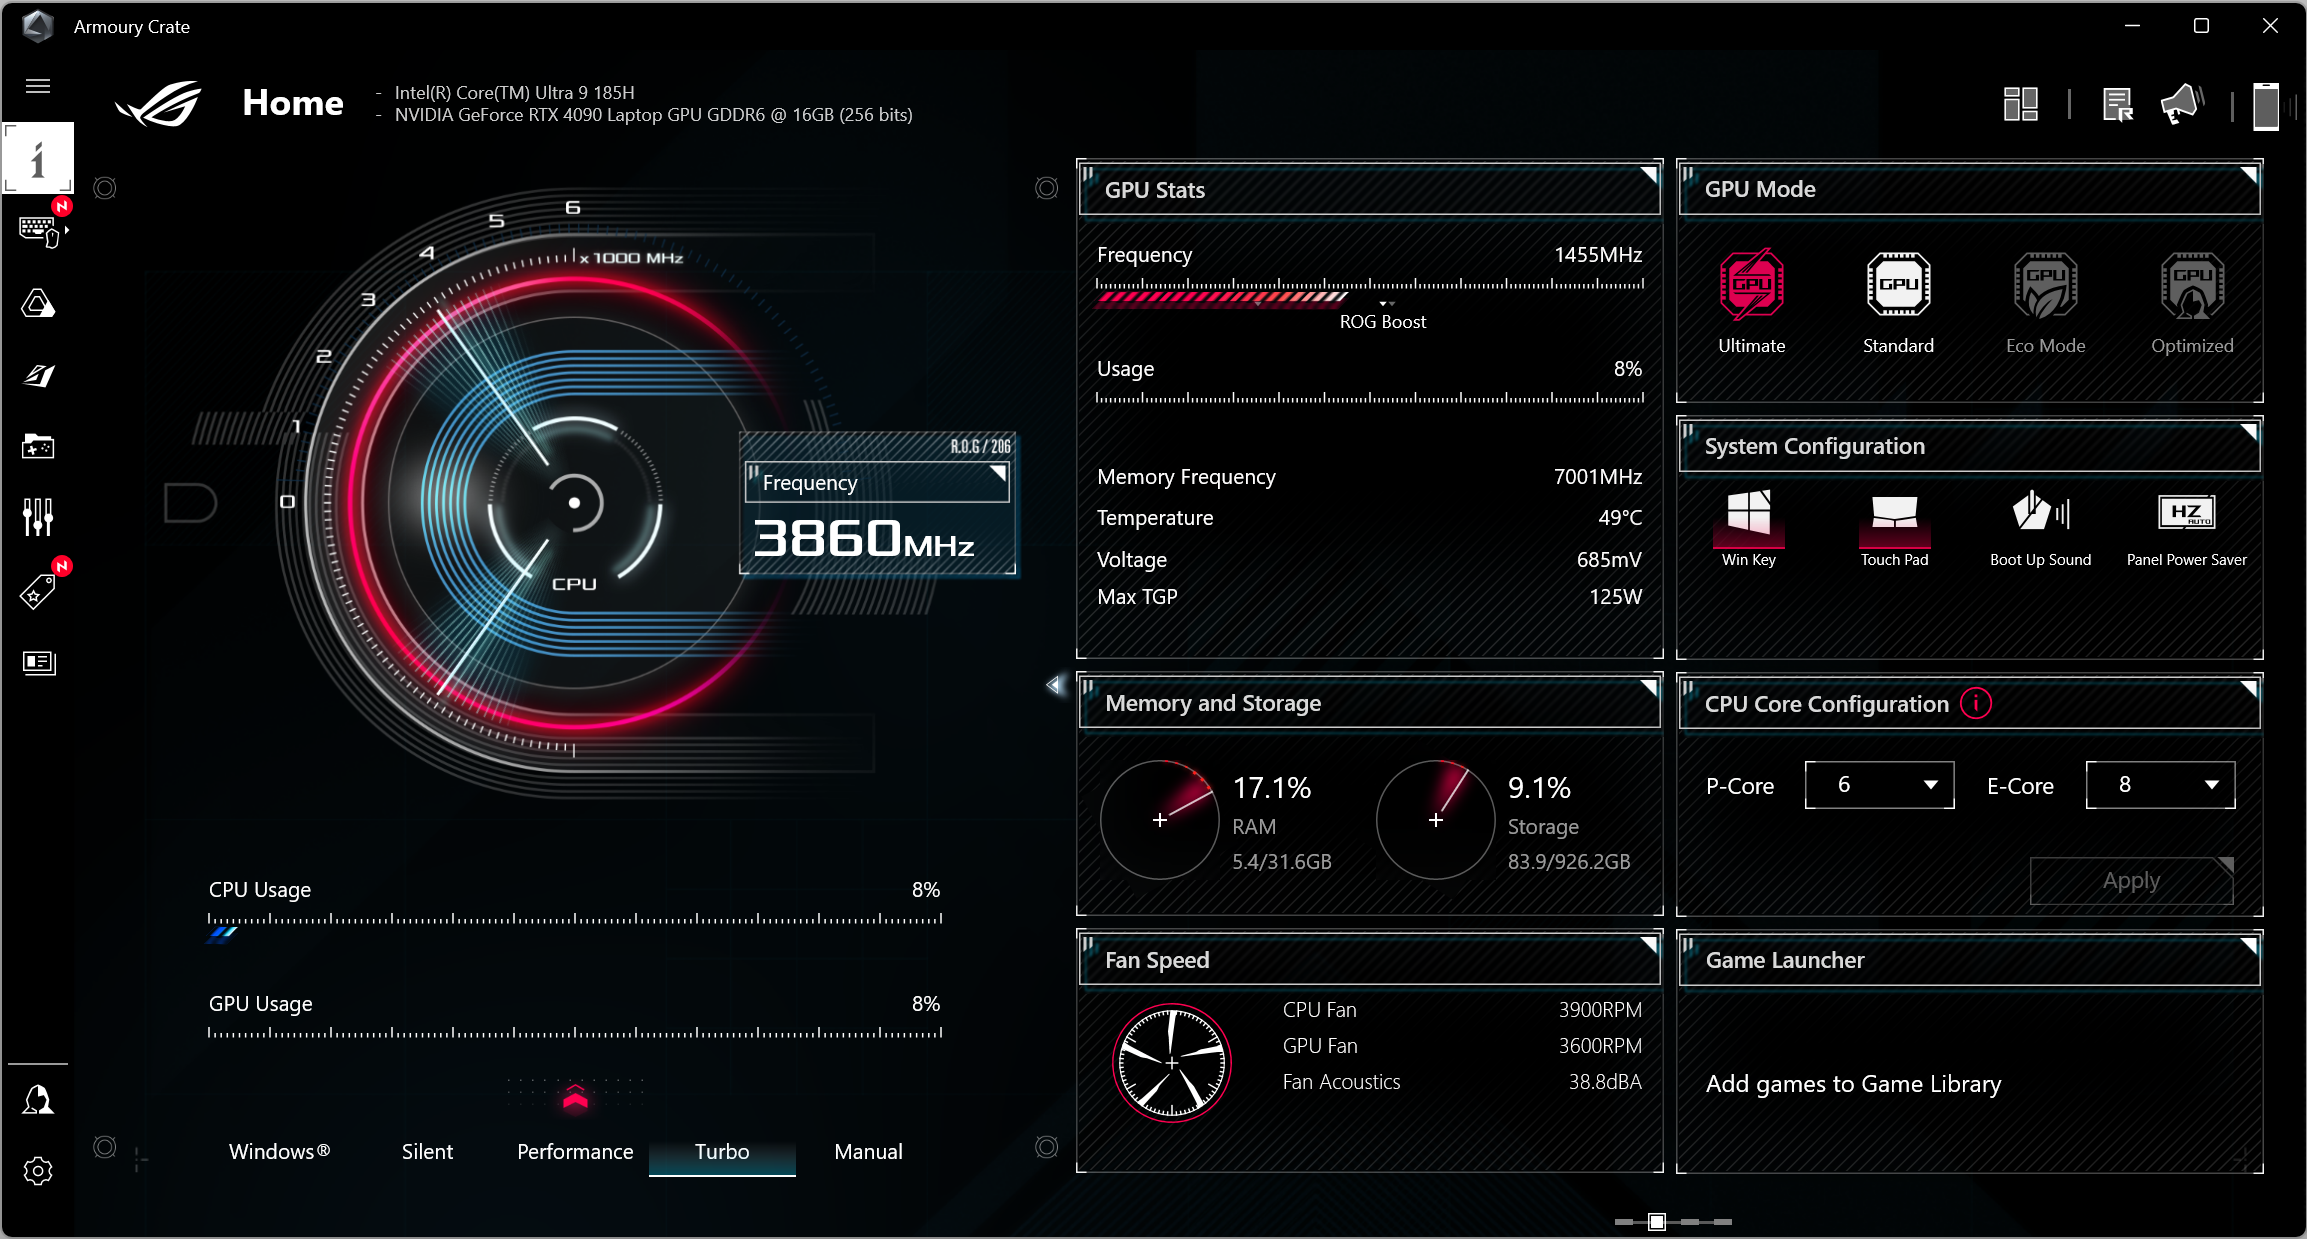Open the News sidebar icon
The height and width of the screenshot is (1239, 2307).
(x=38, y=662)
